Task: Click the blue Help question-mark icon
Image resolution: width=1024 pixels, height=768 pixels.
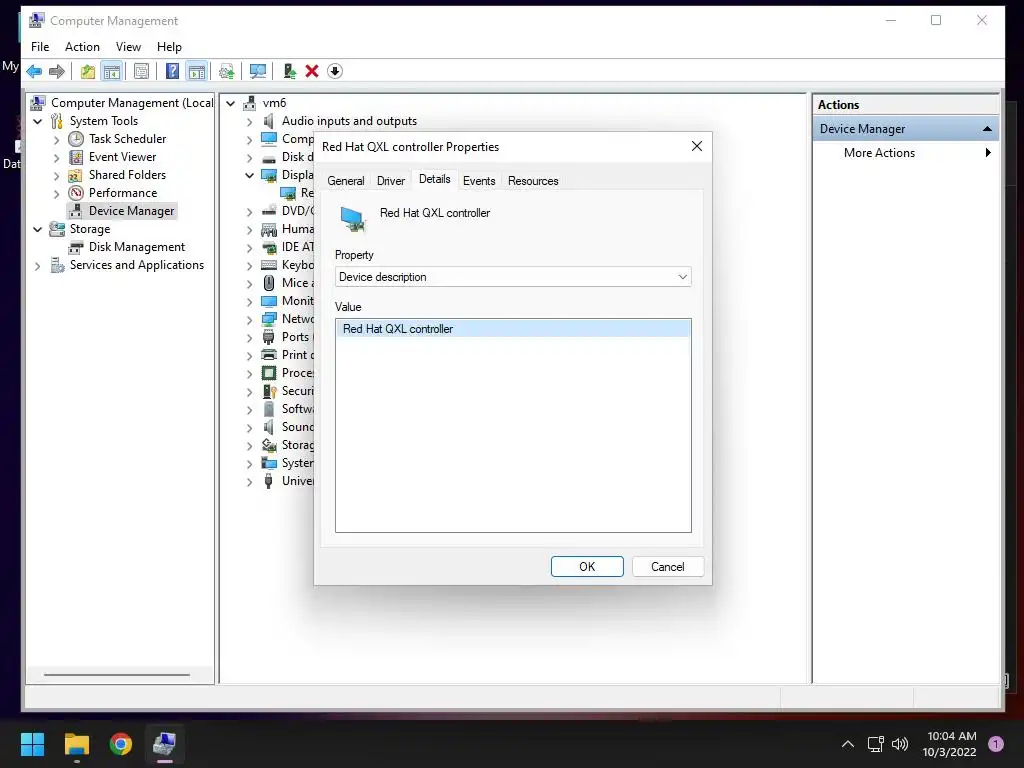Action: click(x=172, y=71)
